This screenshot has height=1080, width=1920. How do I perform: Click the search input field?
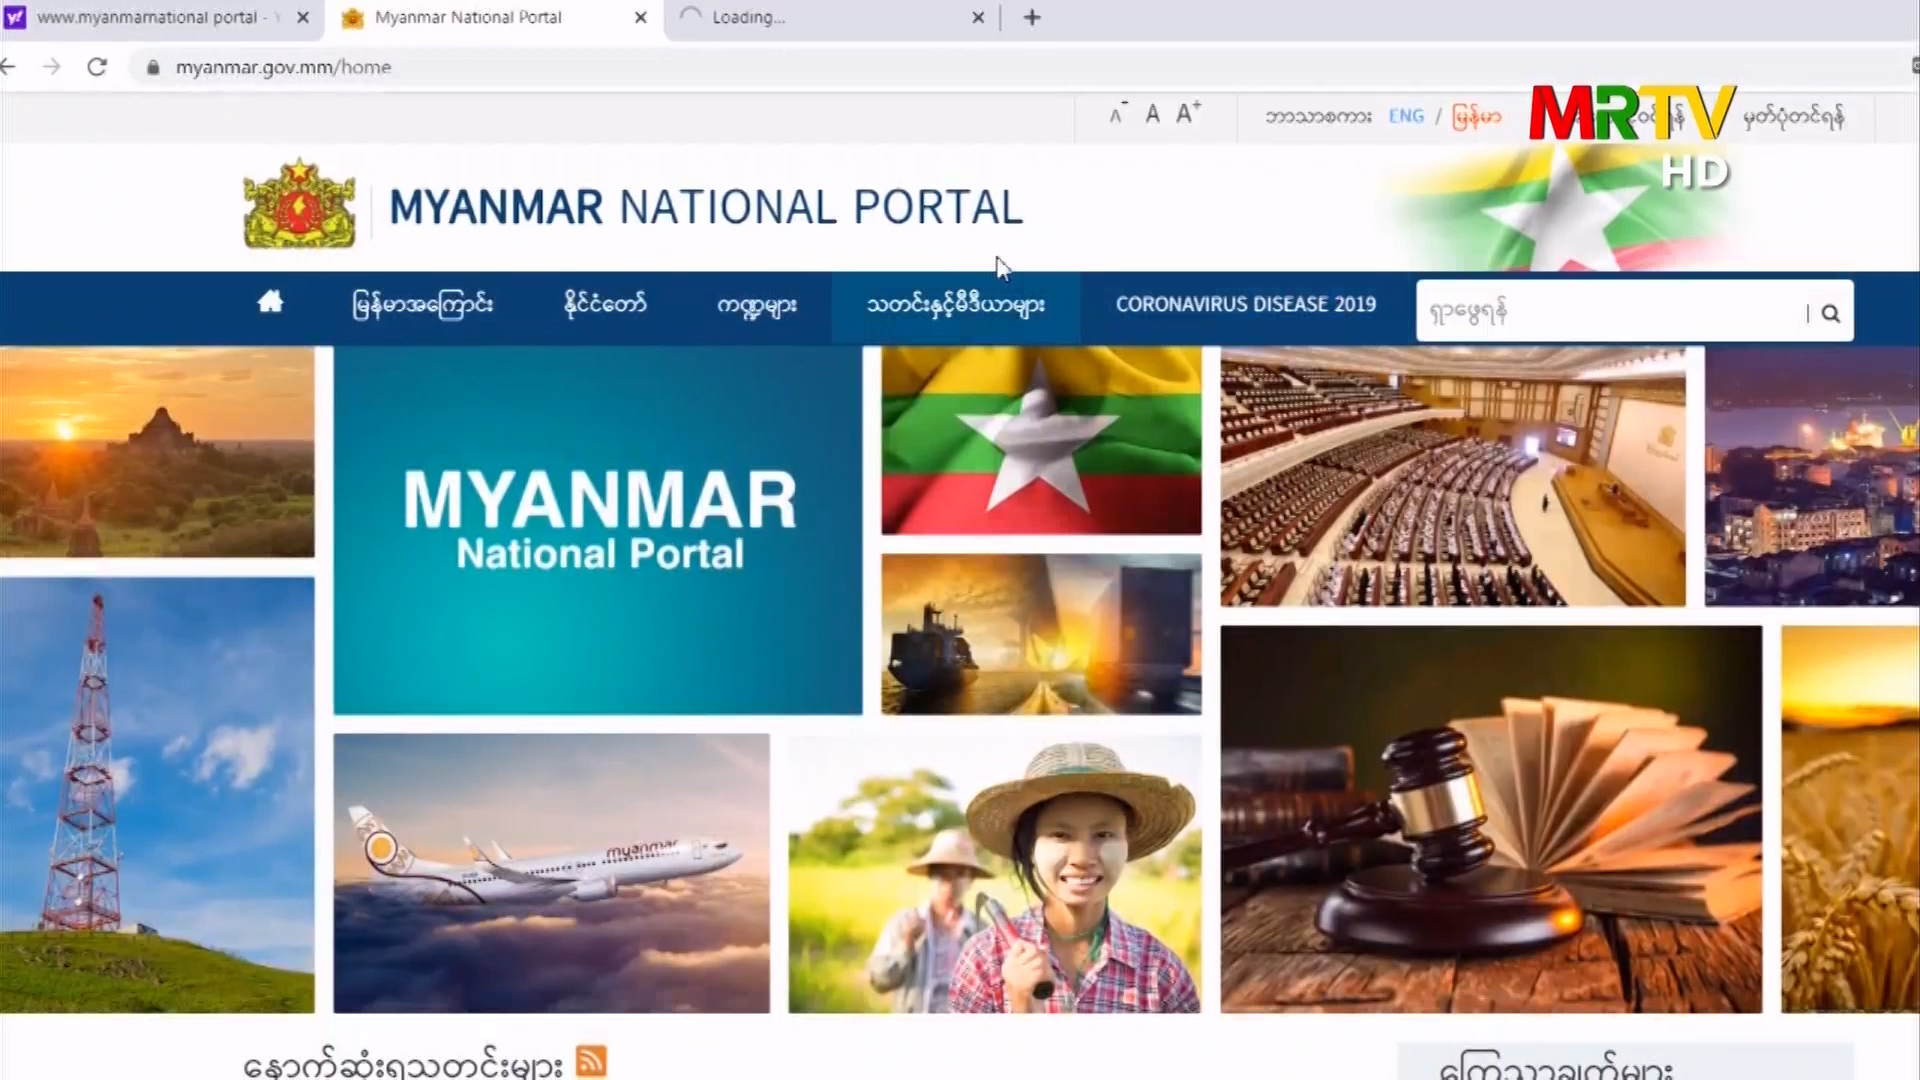[x=1600, y=311]
